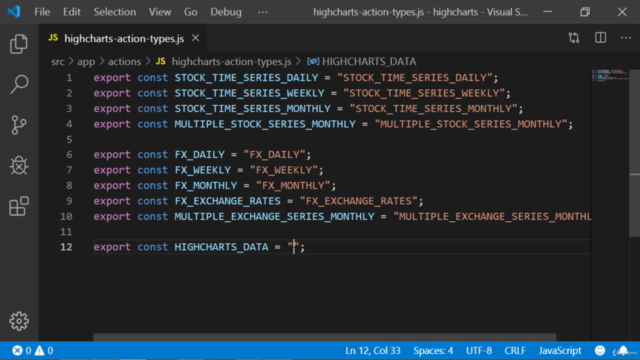Open changes compare icon in editor toolbar
This screenshot has width=640, height=360.
(574, 38)
